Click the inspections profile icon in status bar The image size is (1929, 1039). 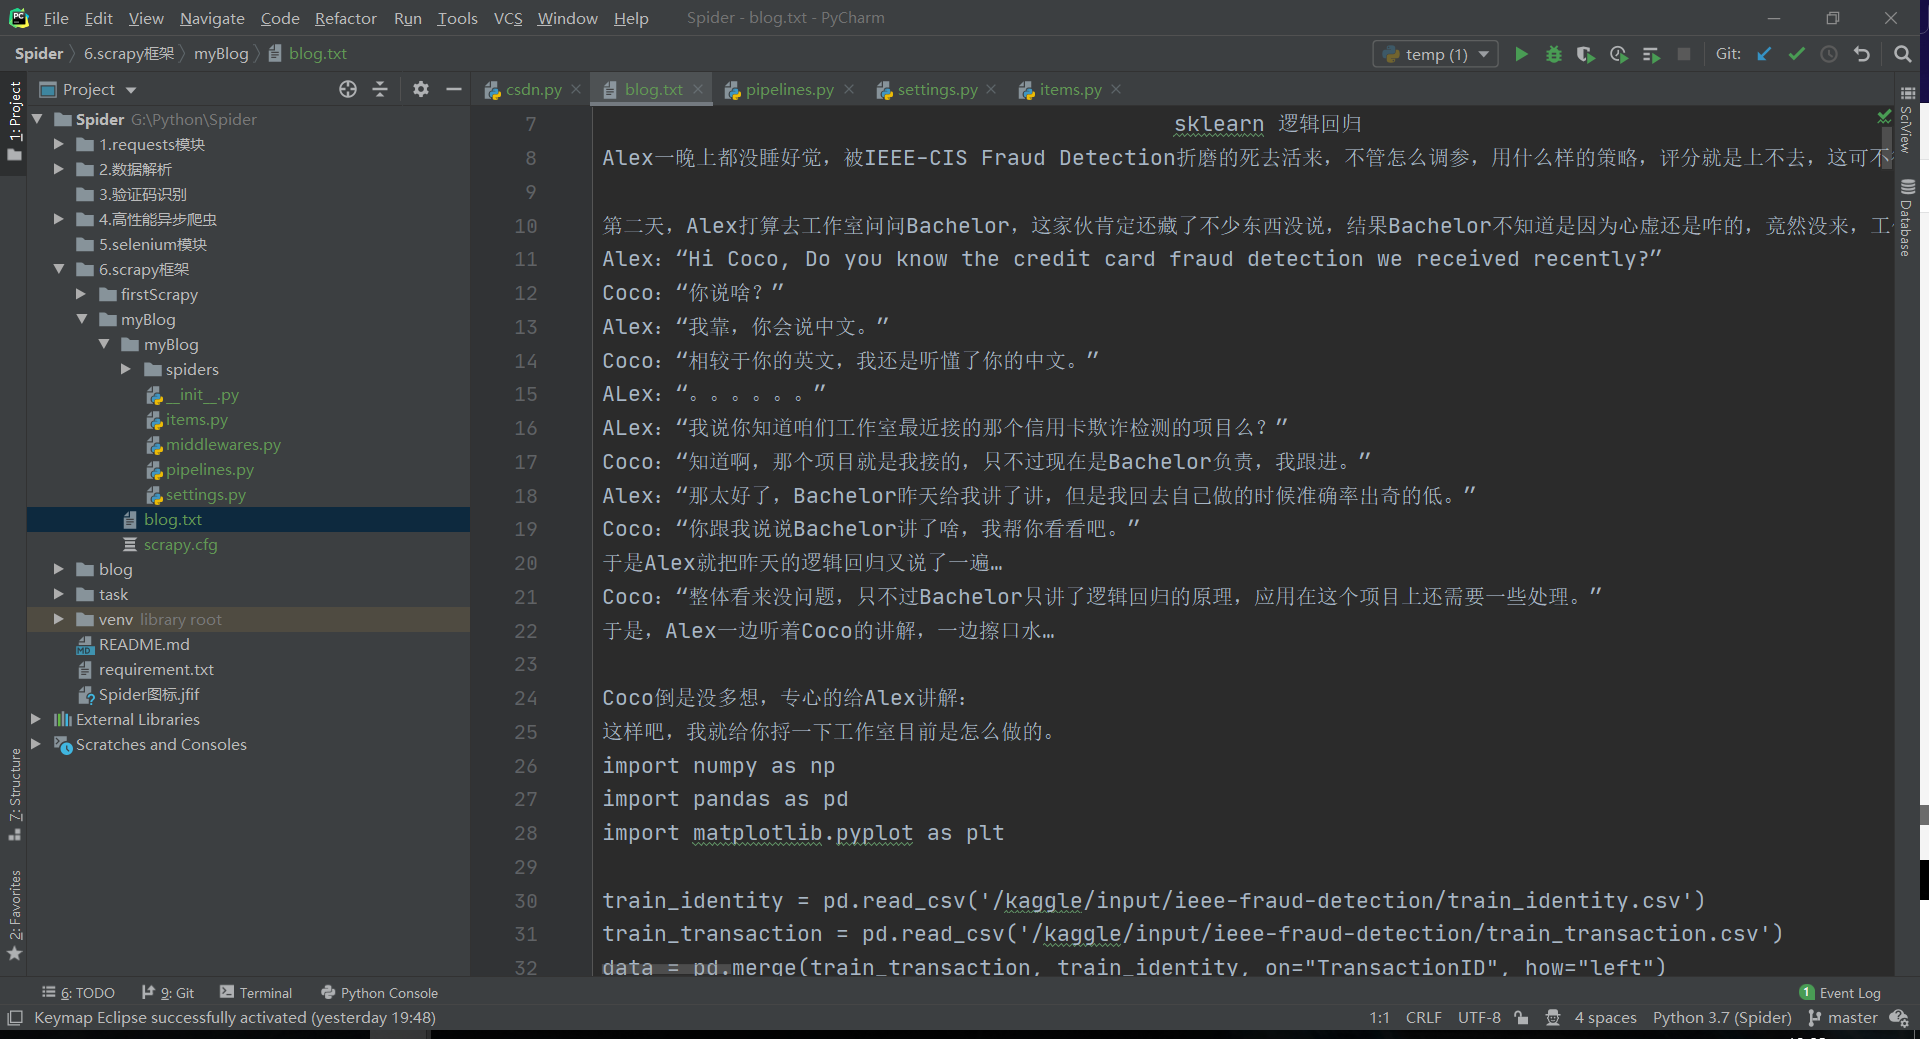click(1553, 1018)
